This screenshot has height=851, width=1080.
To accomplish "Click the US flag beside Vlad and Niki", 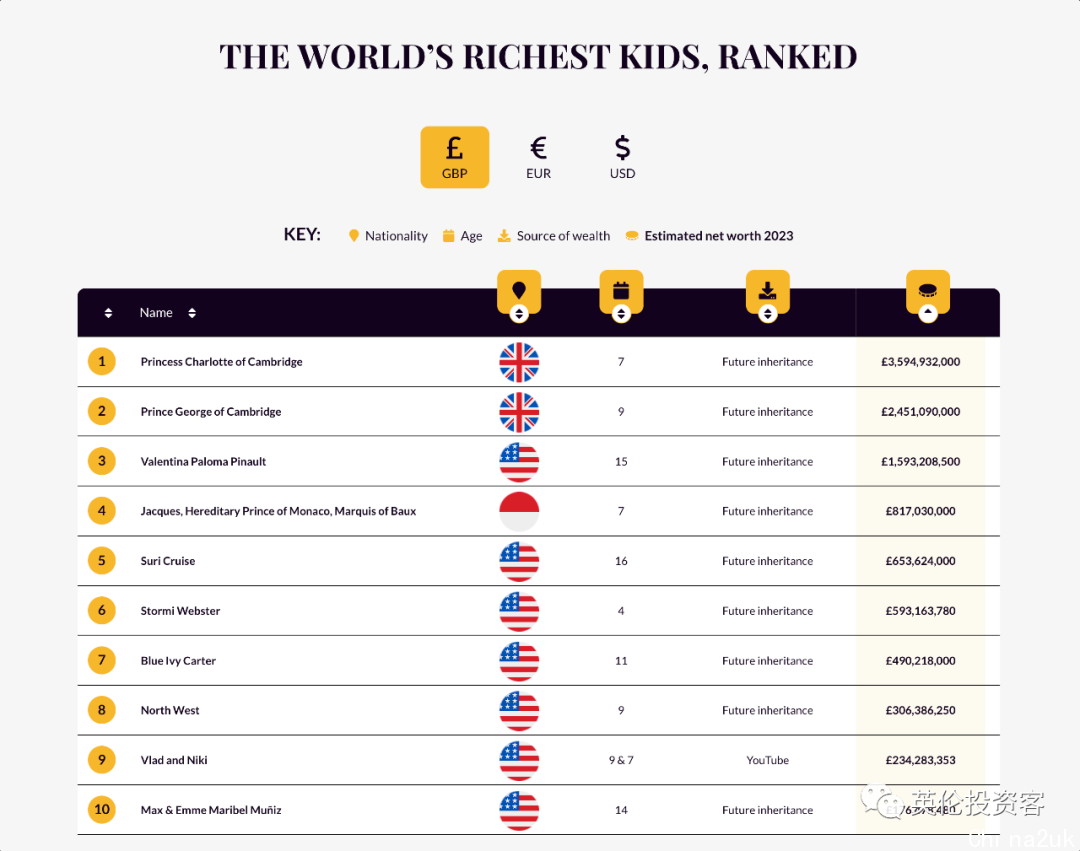I will (519, 760).
